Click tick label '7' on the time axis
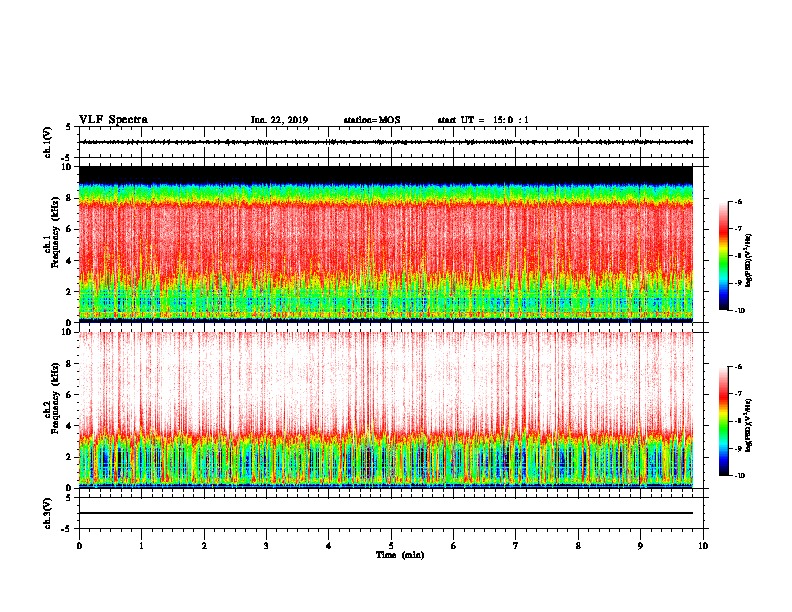This screenshot has width=792, height=612. click(516, 546)
